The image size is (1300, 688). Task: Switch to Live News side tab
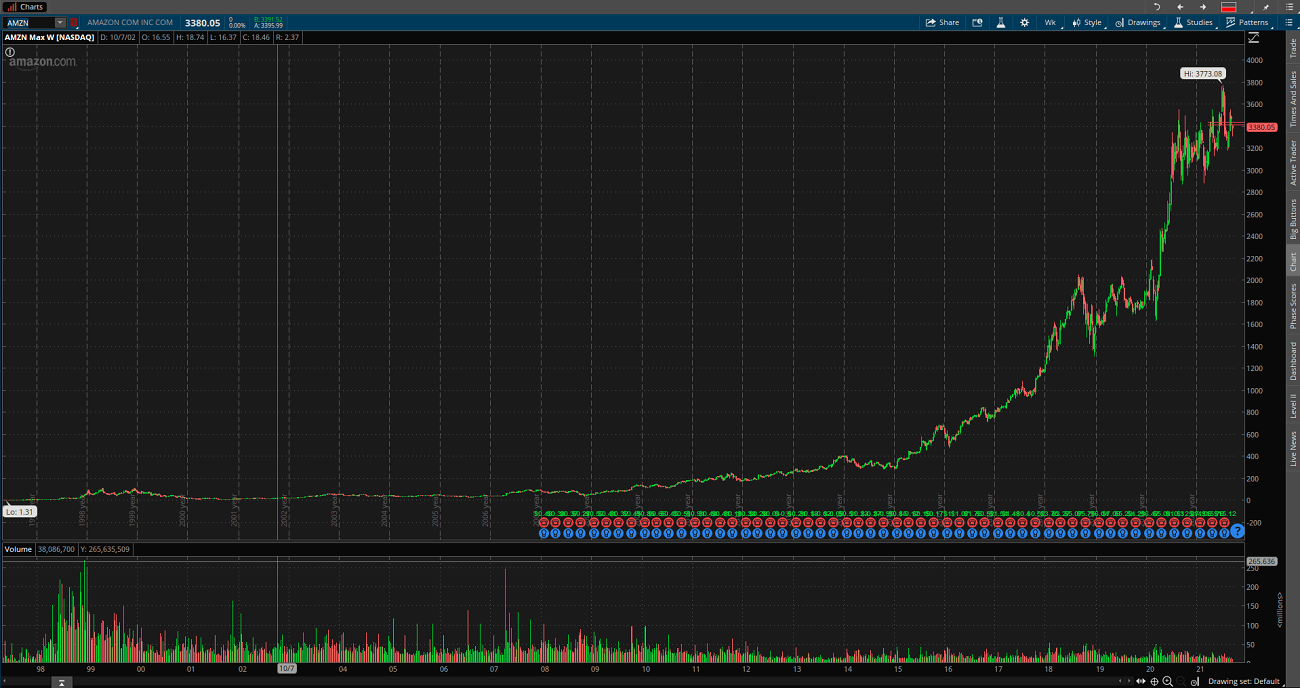[x=1292, y=448]
